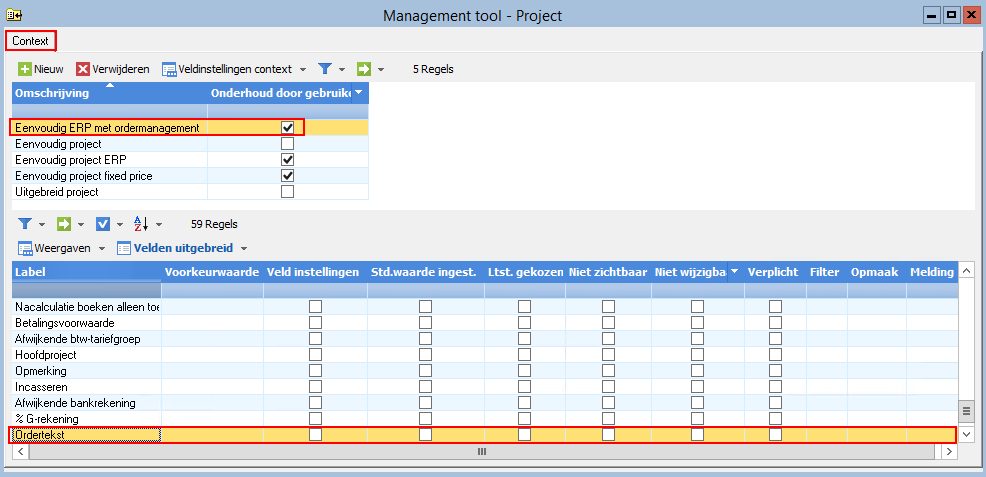Open dropdown arrow beside lower green arrow
This screenshot has width=986, height=477.
[x=81, y=224]
